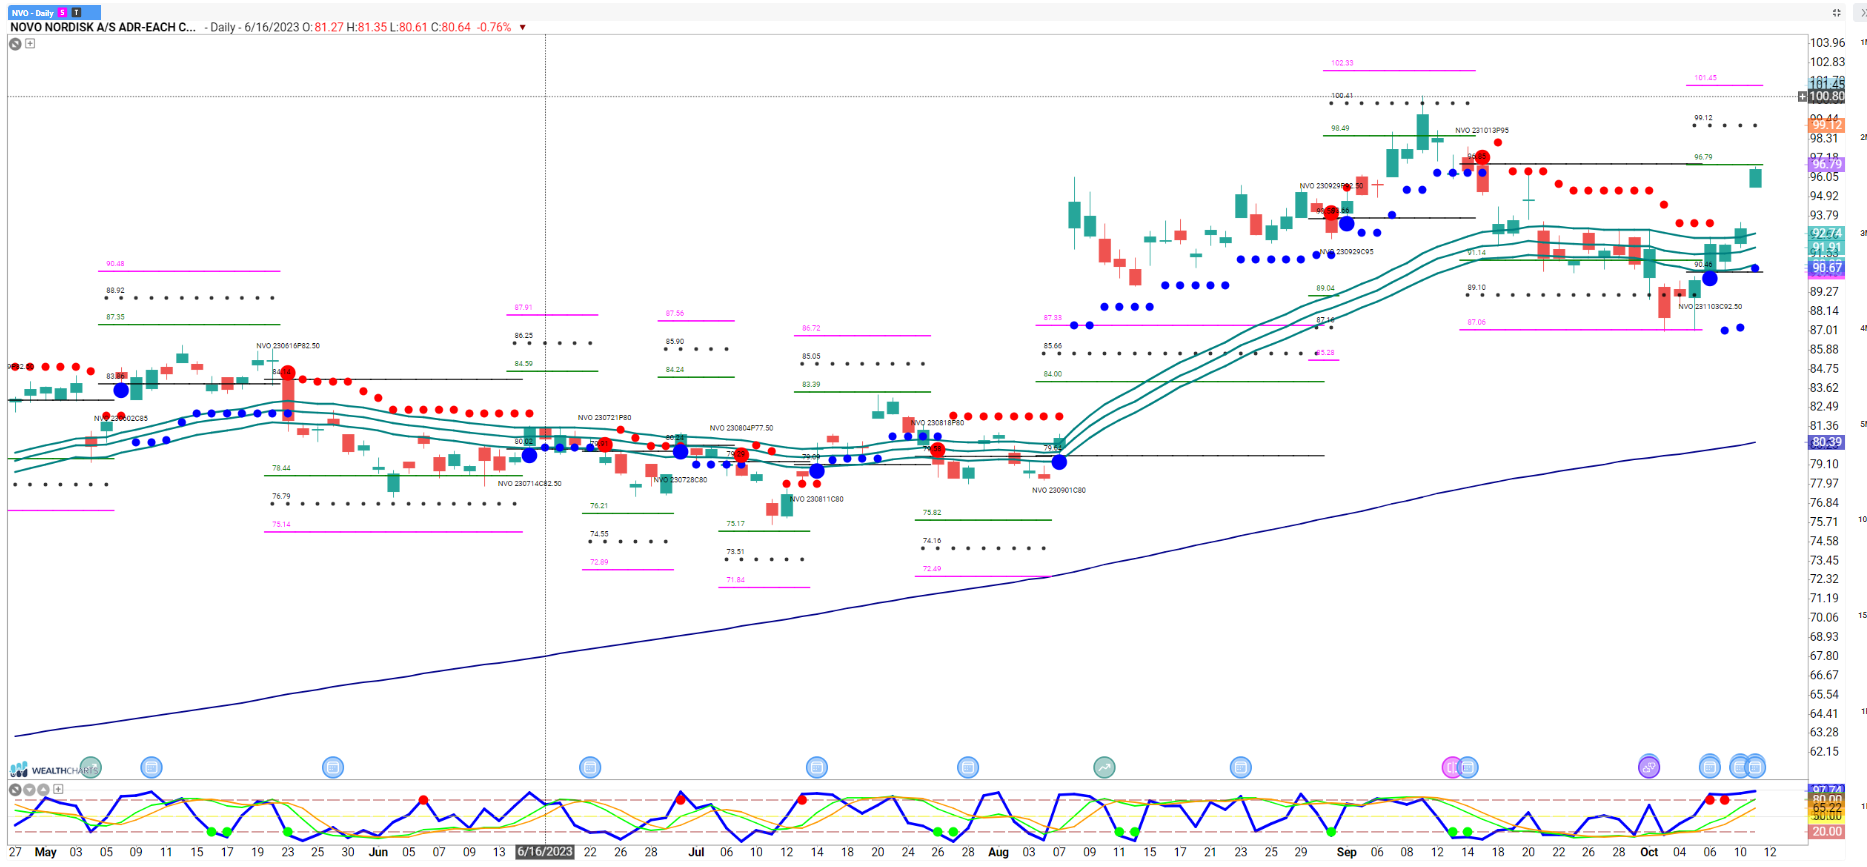
Task: Click the NVO 231013P95 option label
Action: pos(1482,130)
